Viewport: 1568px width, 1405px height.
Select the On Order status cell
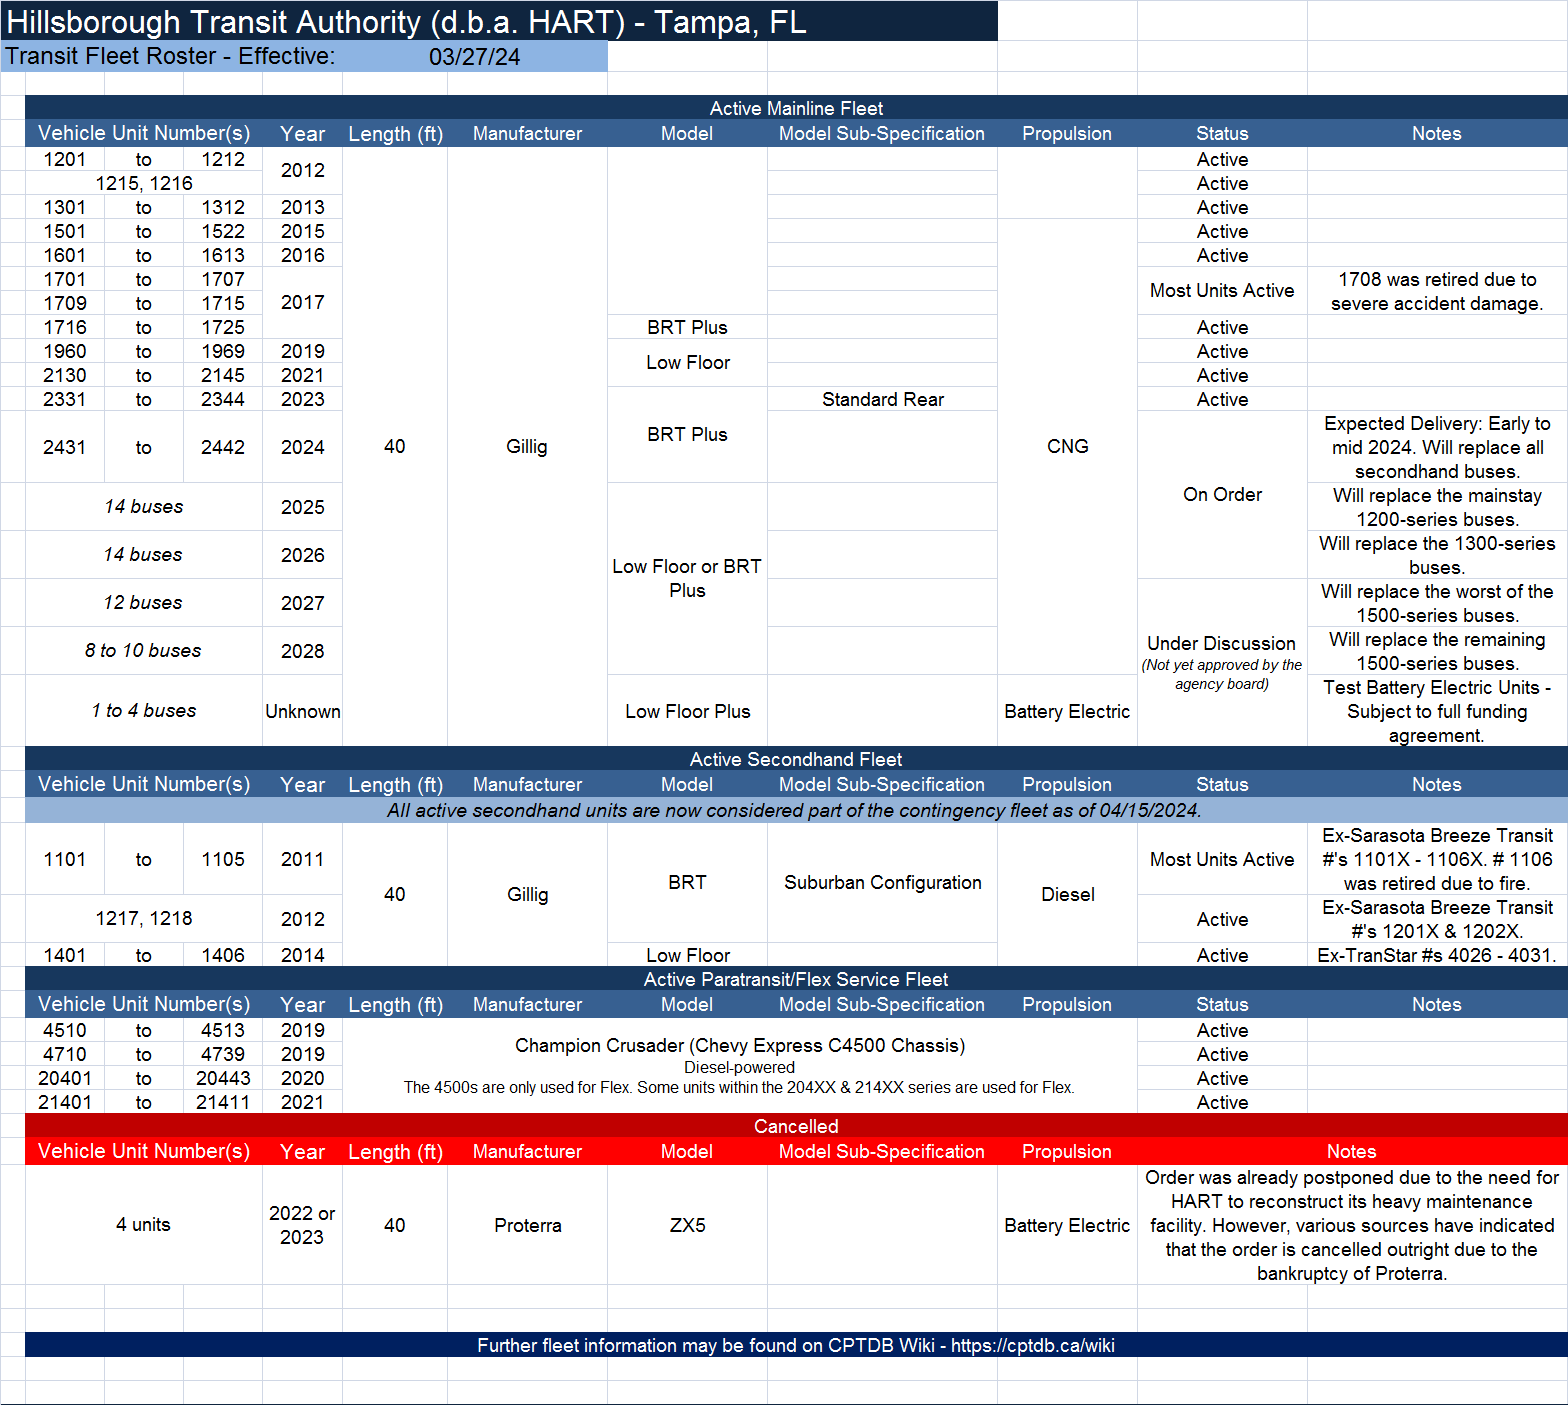pyautogui.click(x=1222, y=494)
